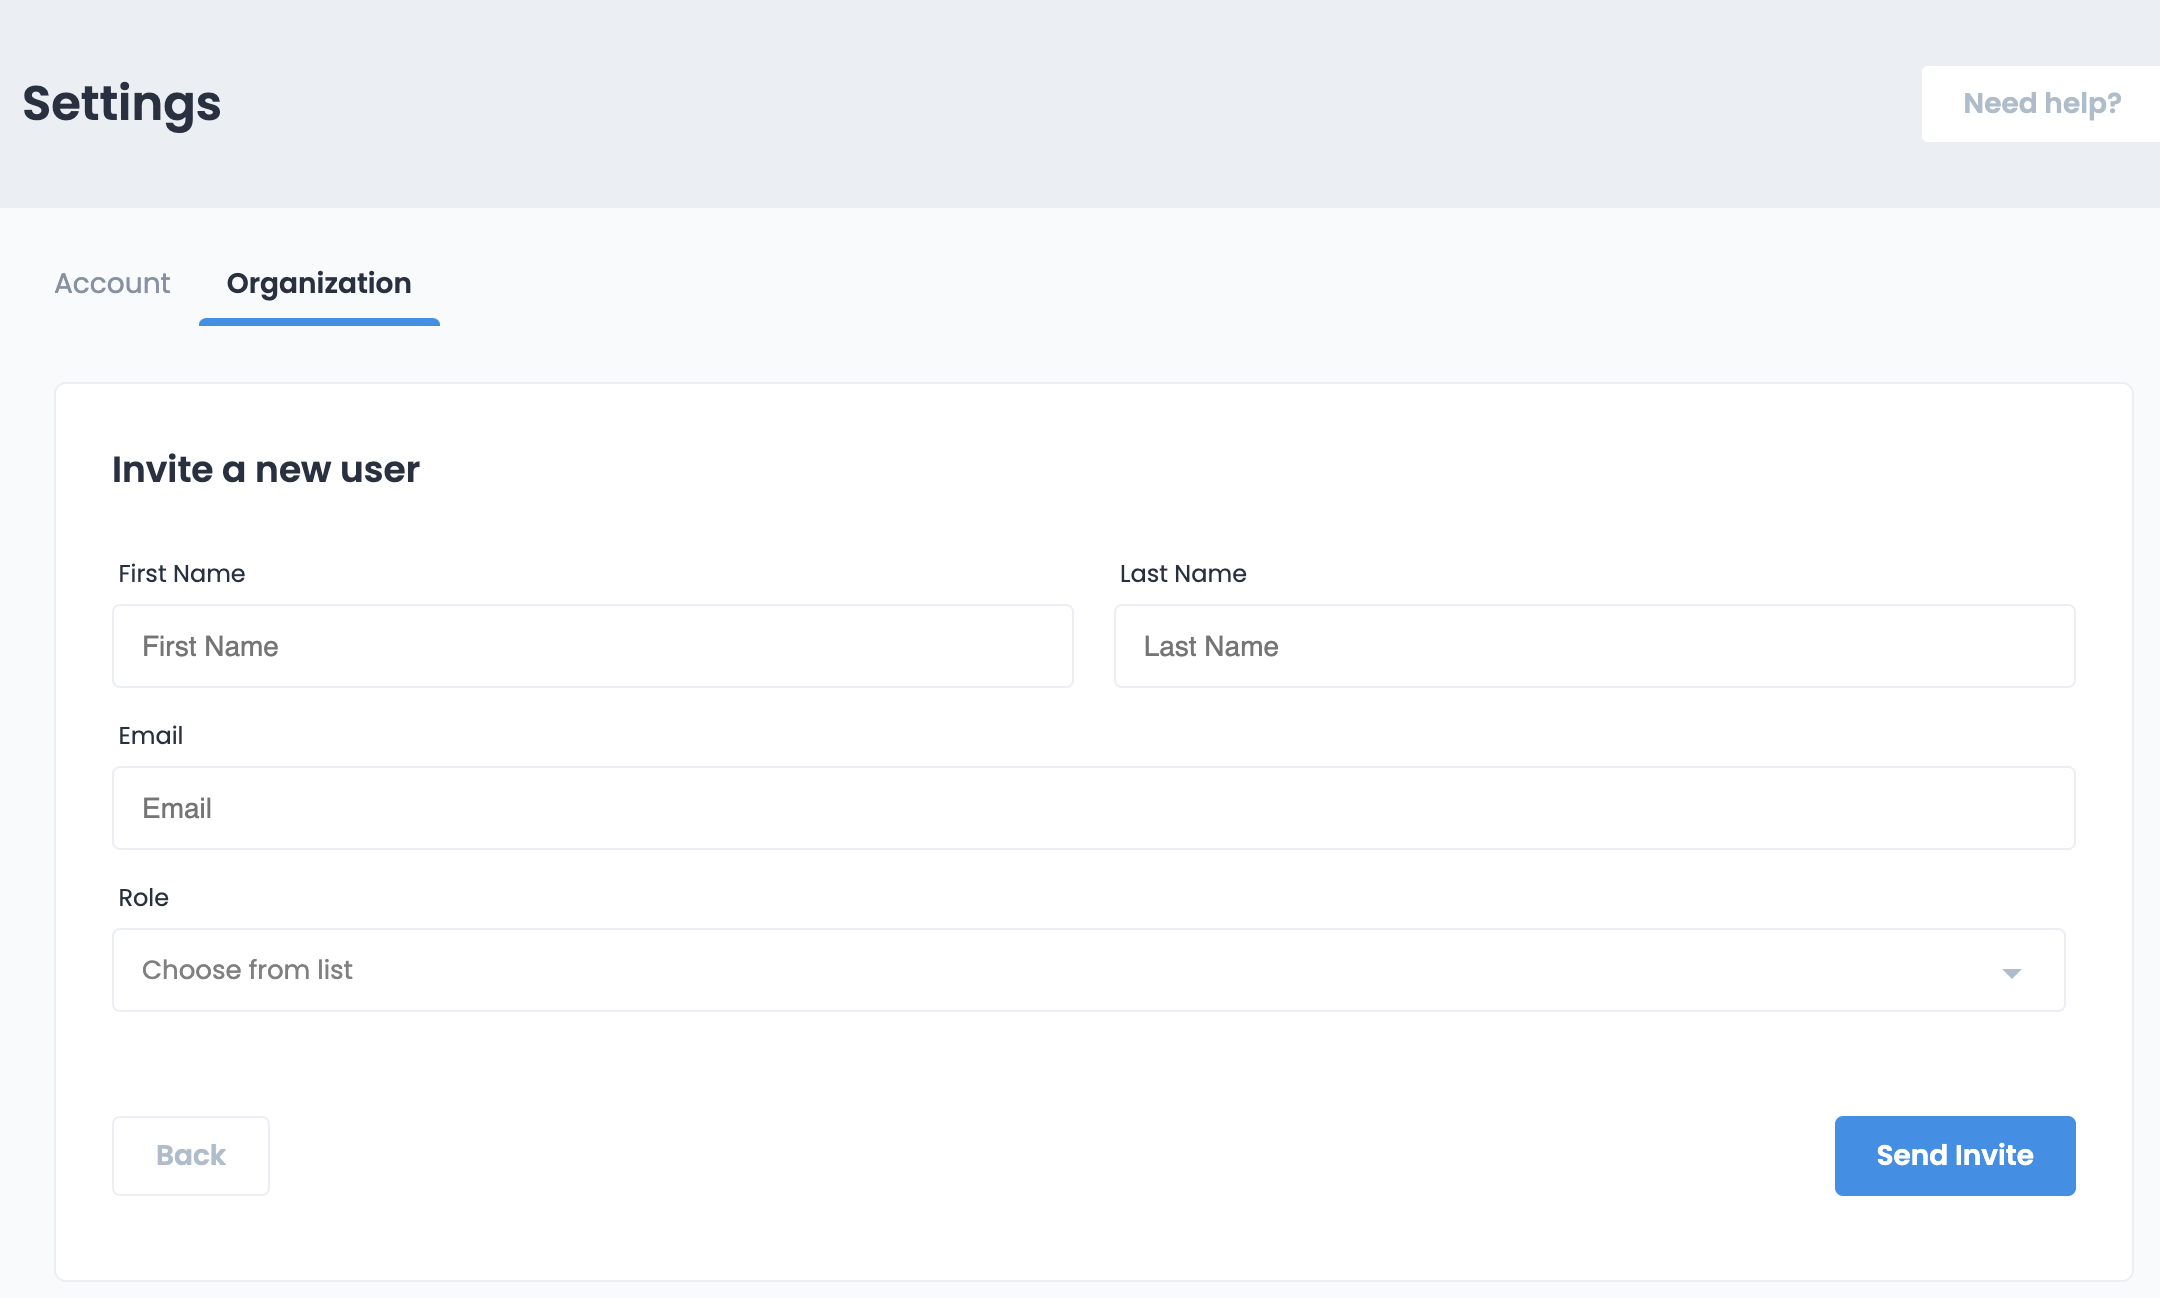Click into the Last Name text box
Screen dimensions: 2160x1298
tap(1594, 646)
